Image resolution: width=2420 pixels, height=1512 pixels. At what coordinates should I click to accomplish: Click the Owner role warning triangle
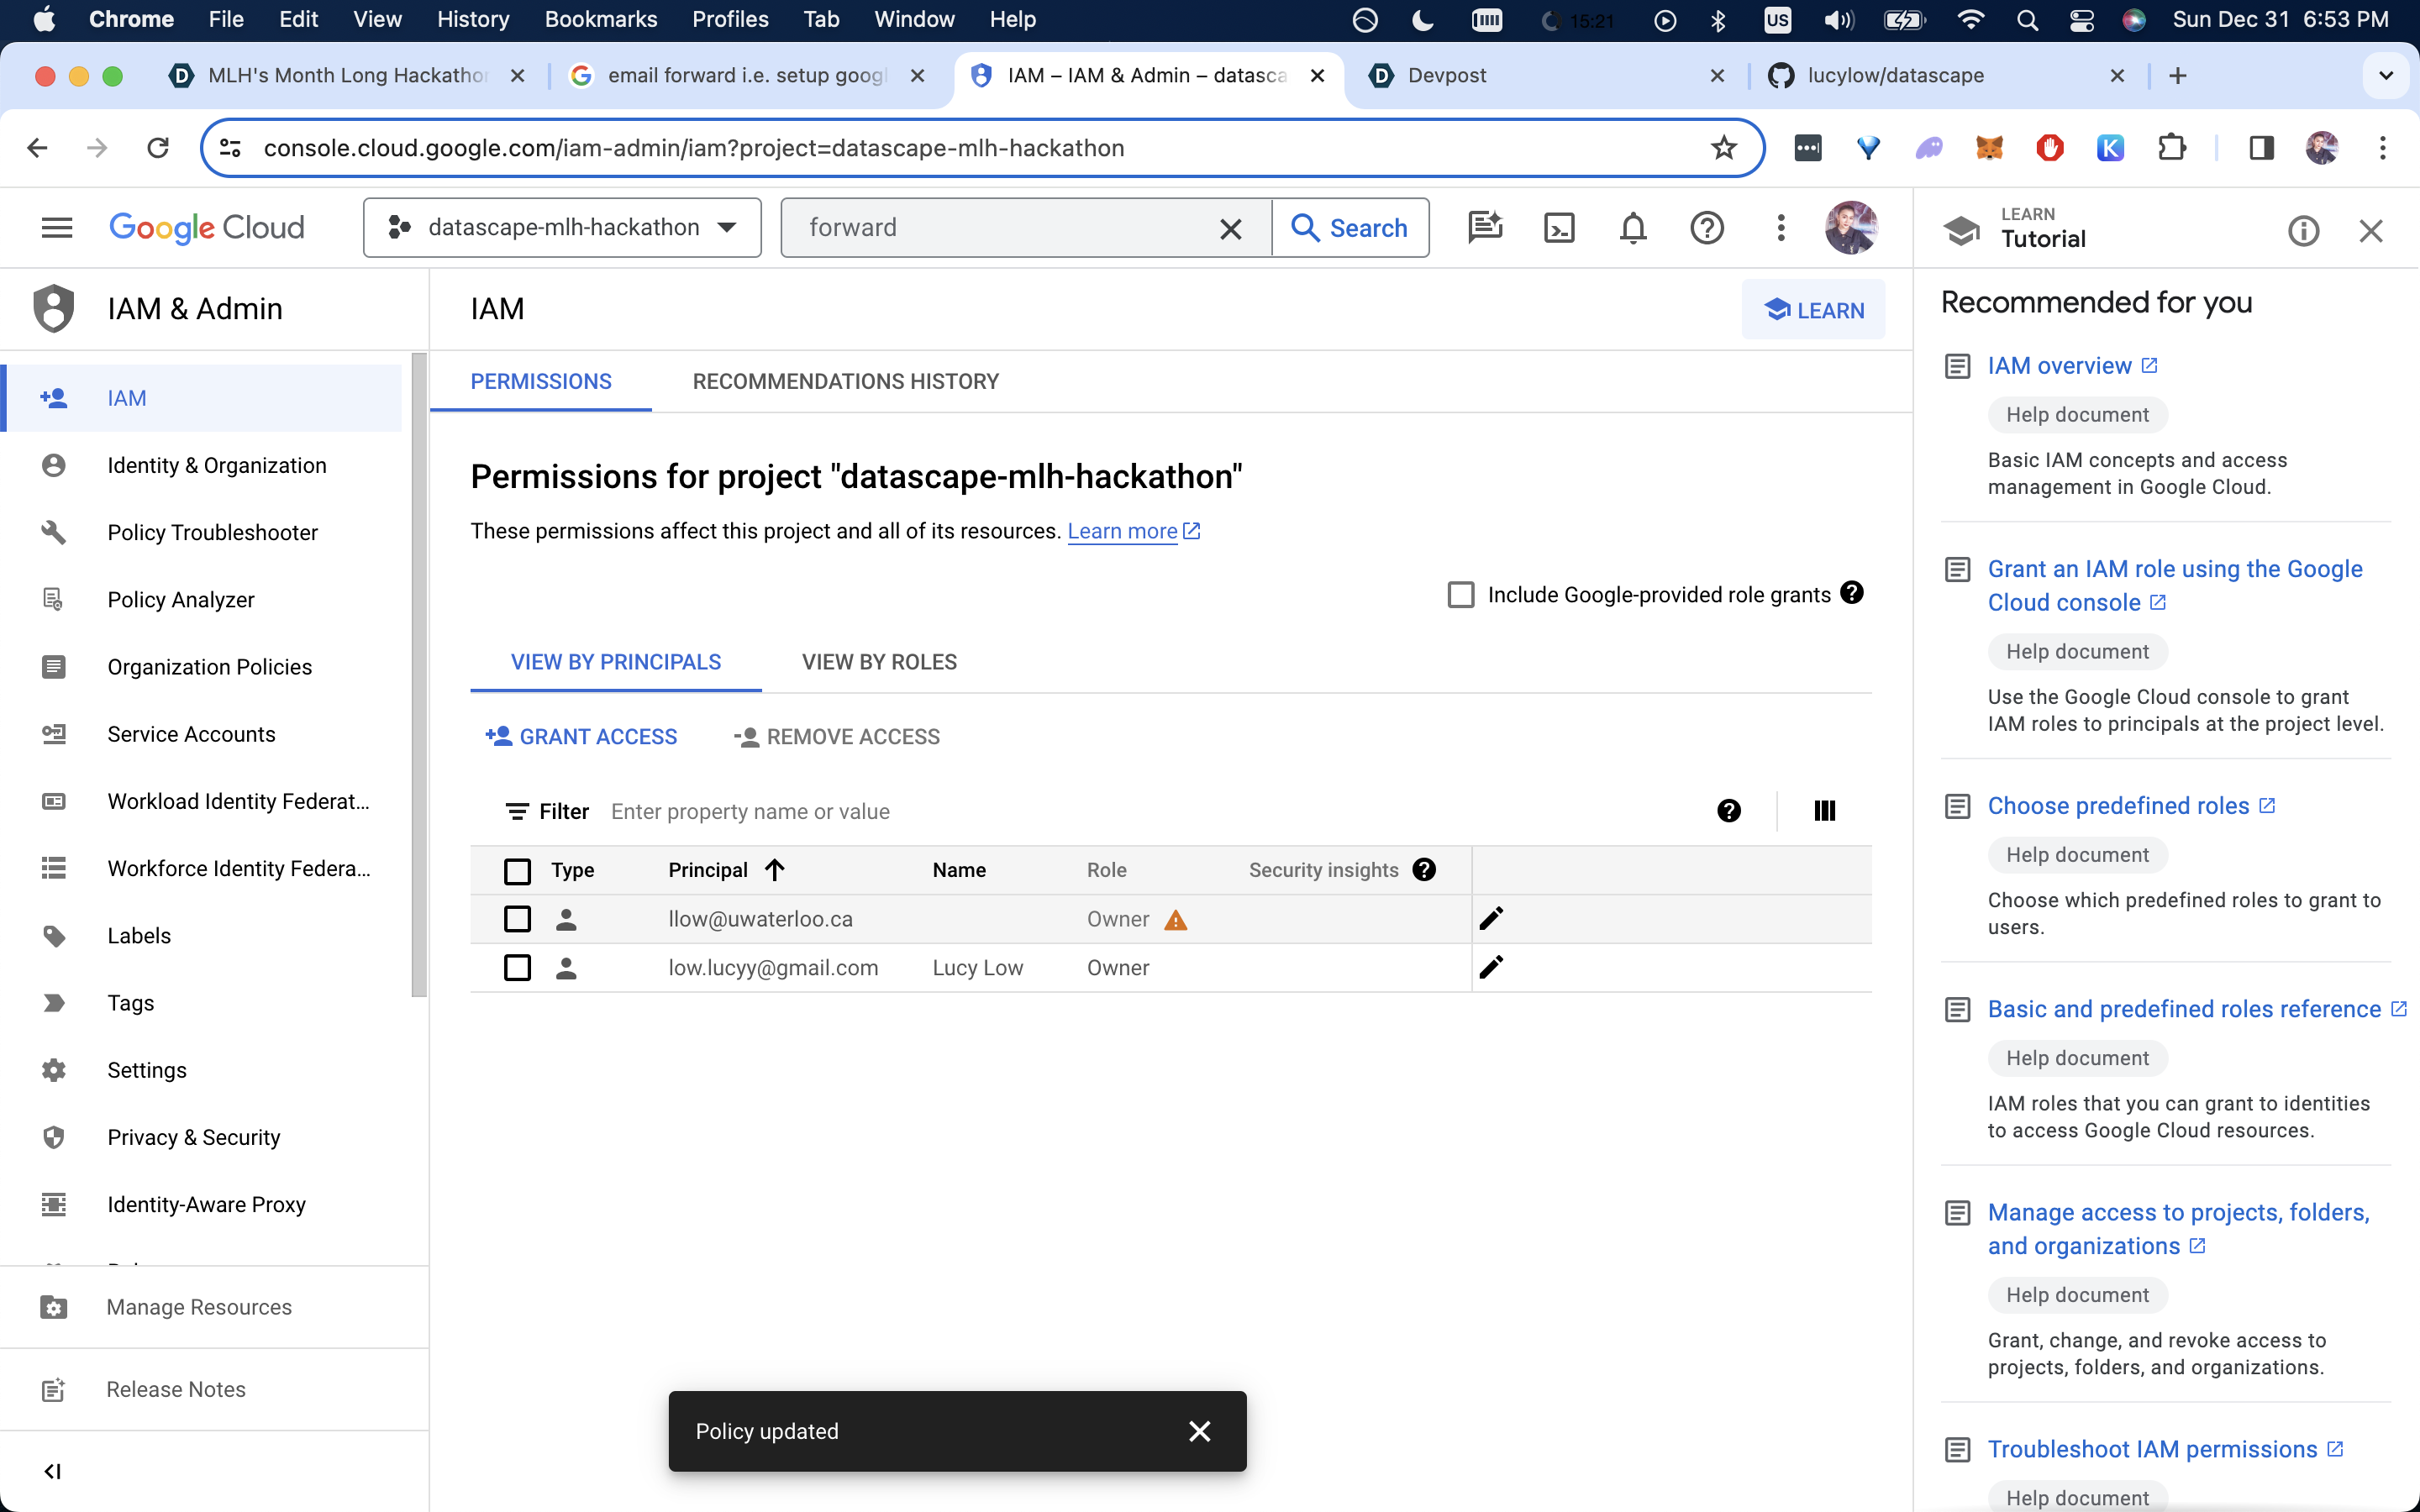1176,920
